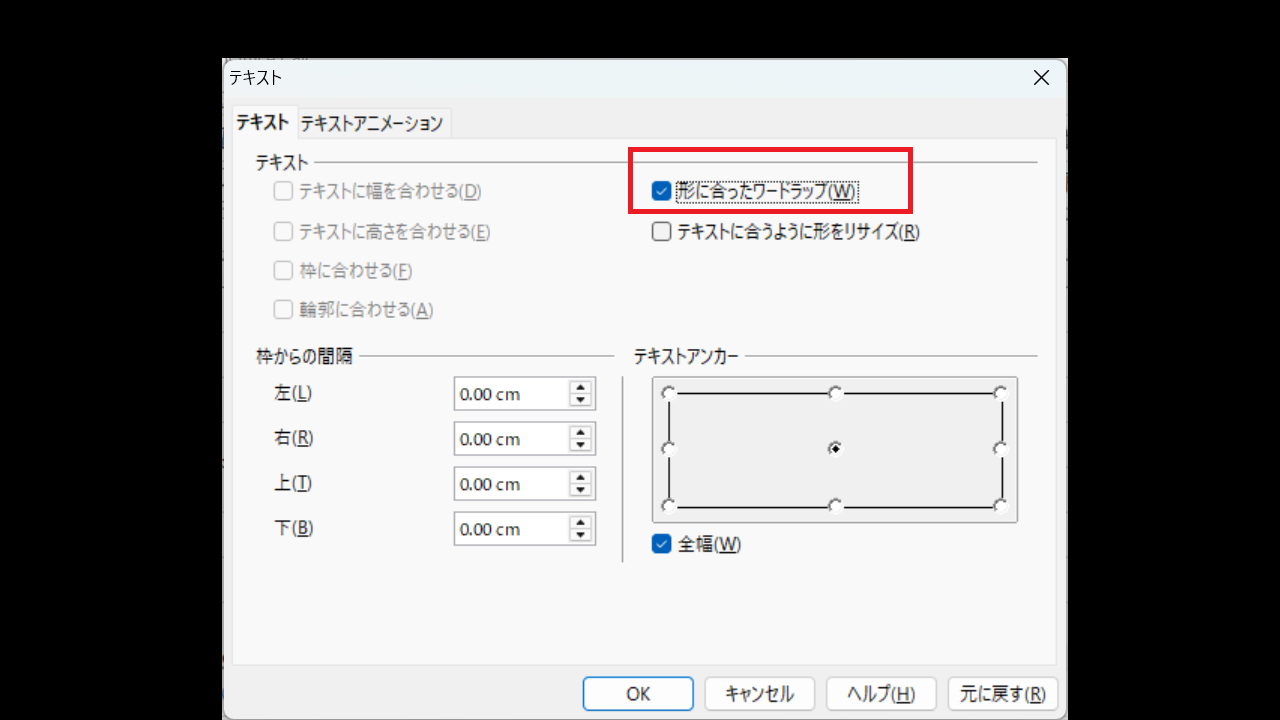
Task: Increase 右 spacing with up arrow
Action: point(580,433)
